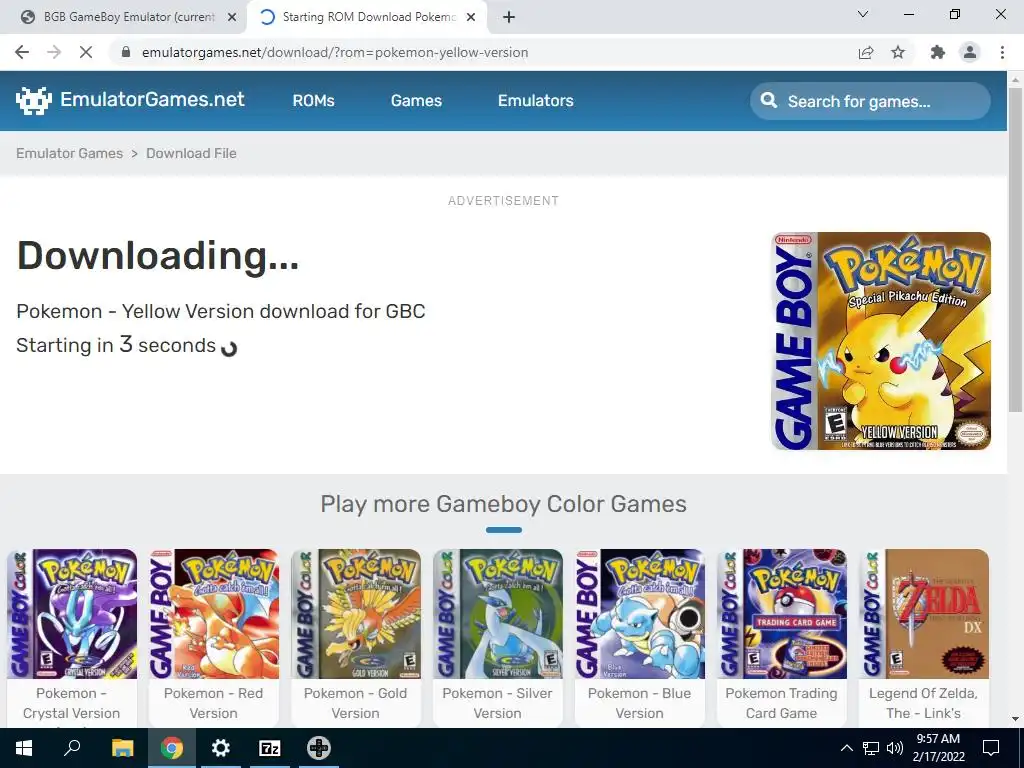Open the Games menu

416,101
